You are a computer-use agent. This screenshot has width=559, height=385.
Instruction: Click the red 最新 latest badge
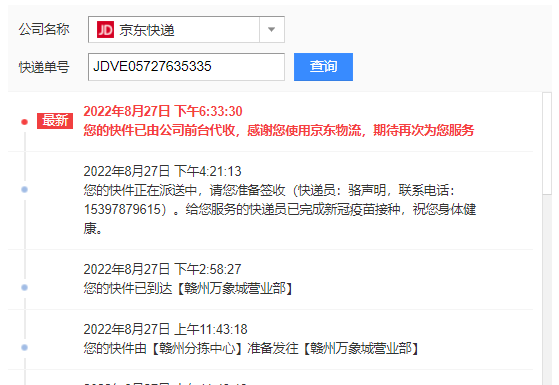[x=55, y=121]
